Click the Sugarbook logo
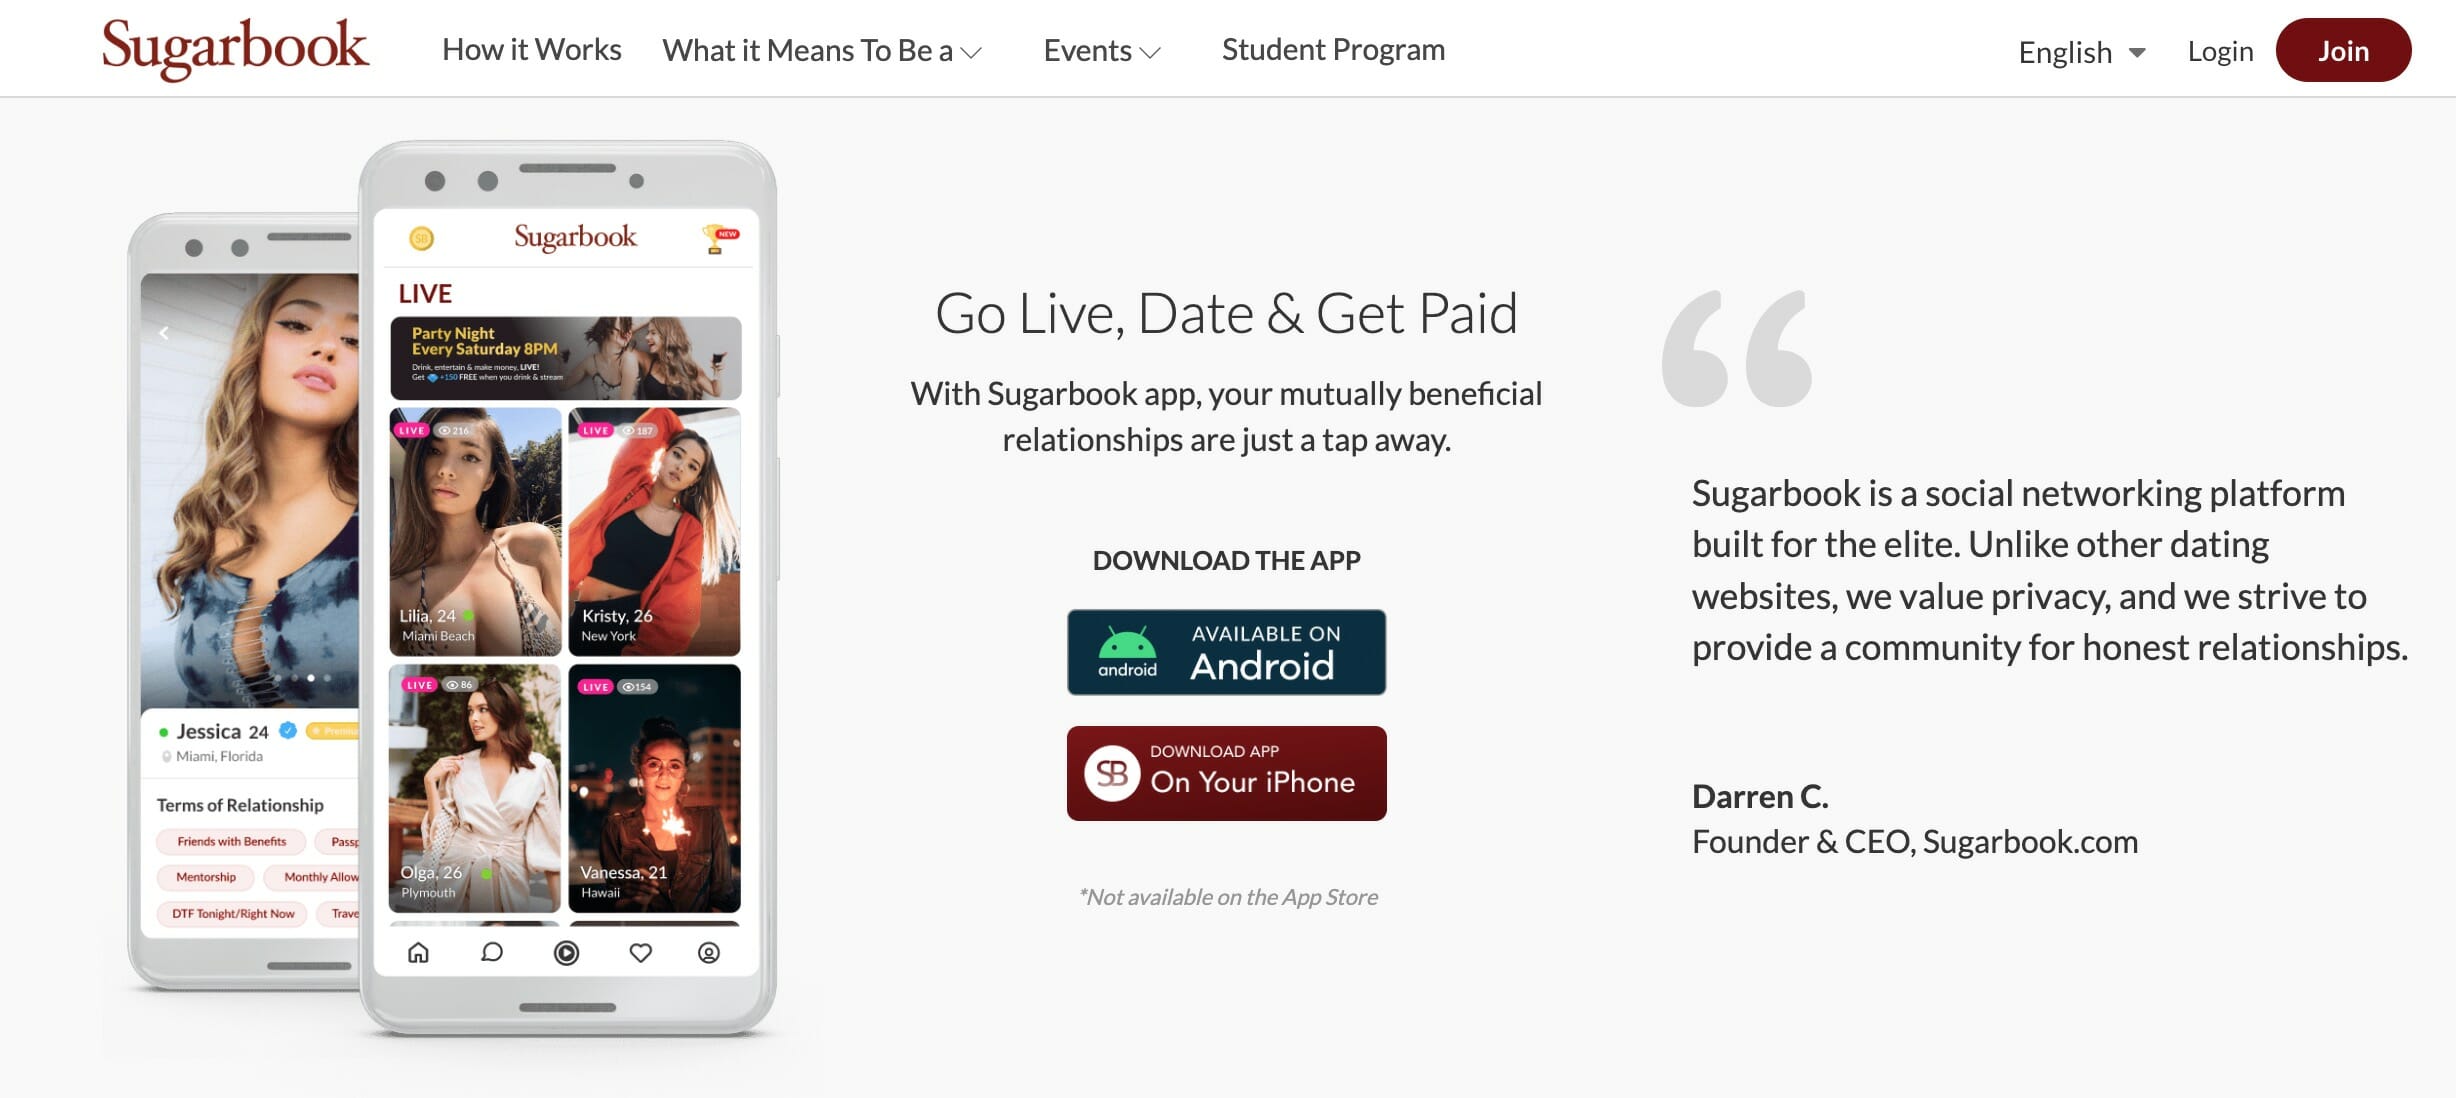The width and height of the screenshot is (2456, 1098). coord(235,48)
